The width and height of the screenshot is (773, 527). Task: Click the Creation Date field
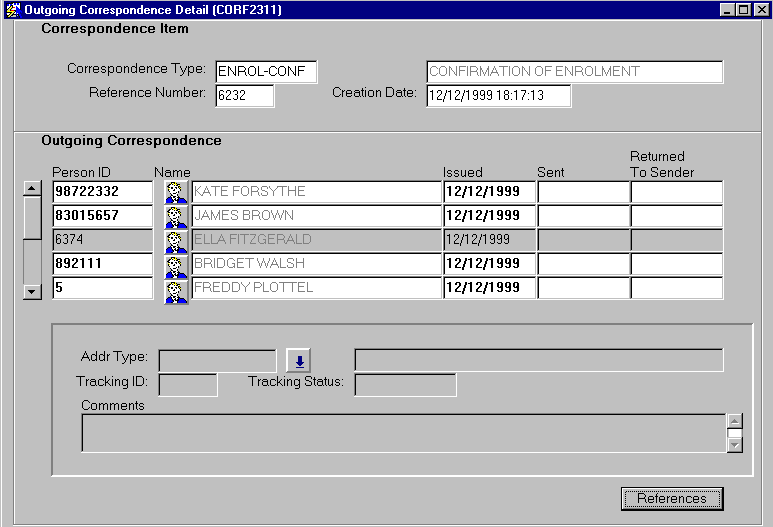click(497, 96)
